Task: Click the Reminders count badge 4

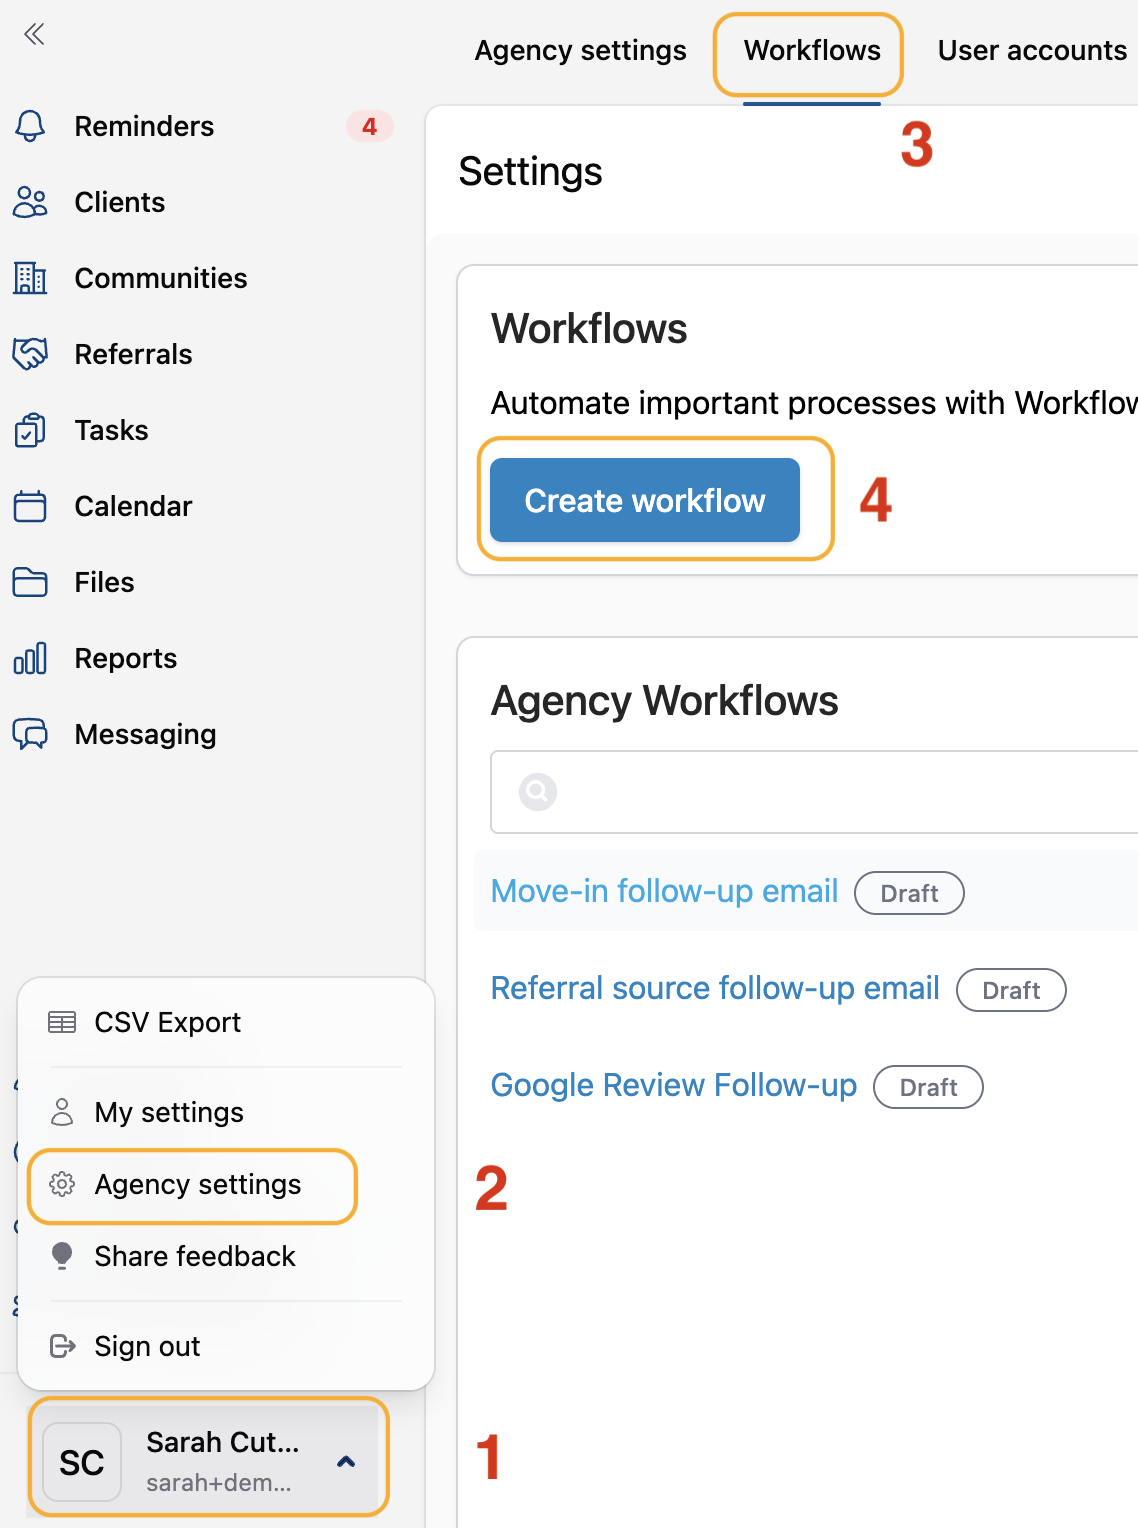Action: click(x=369, y=126)
